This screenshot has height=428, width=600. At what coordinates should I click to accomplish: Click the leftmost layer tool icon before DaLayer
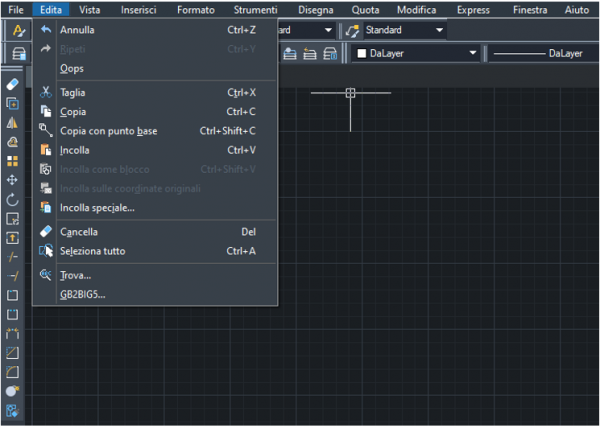click(x=290, y=54)
